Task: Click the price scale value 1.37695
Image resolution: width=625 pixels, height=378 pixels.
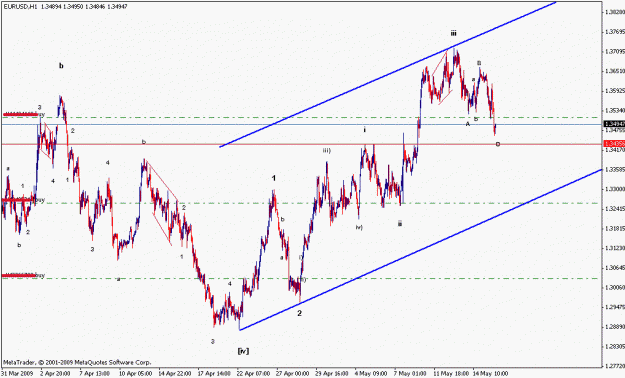Action: tap(614, 32)
